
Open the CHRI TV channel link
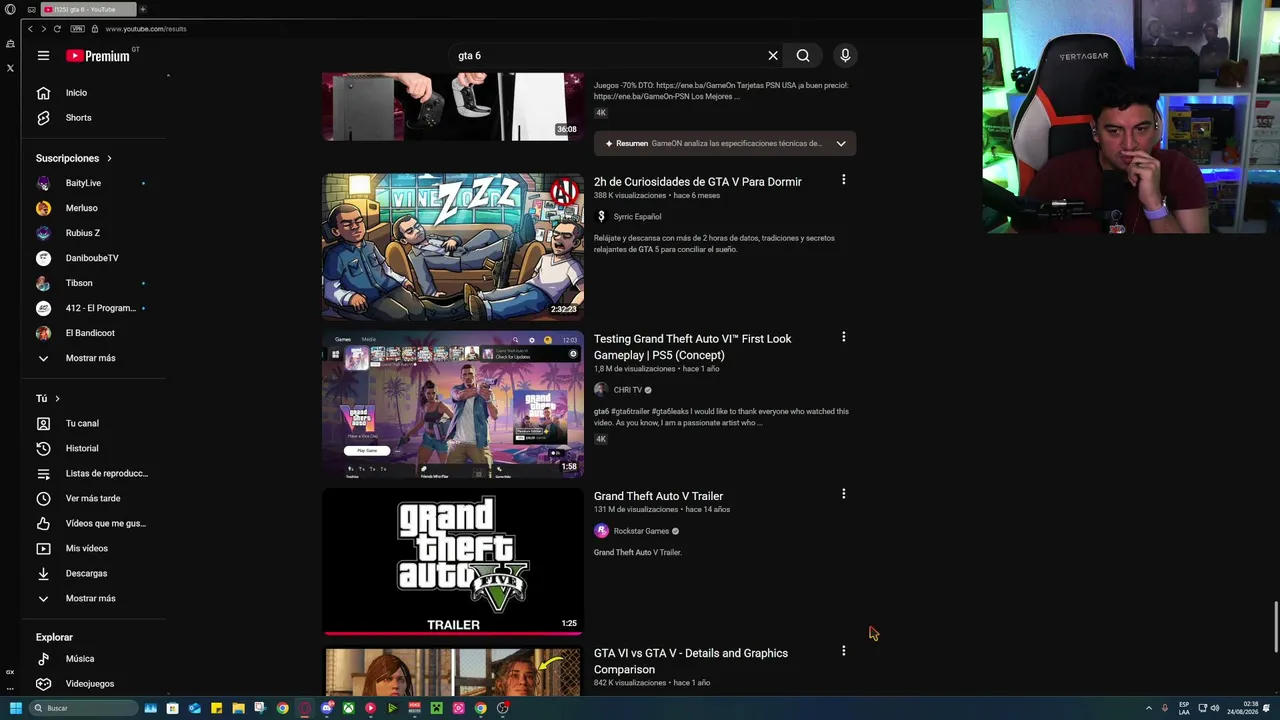628,390
